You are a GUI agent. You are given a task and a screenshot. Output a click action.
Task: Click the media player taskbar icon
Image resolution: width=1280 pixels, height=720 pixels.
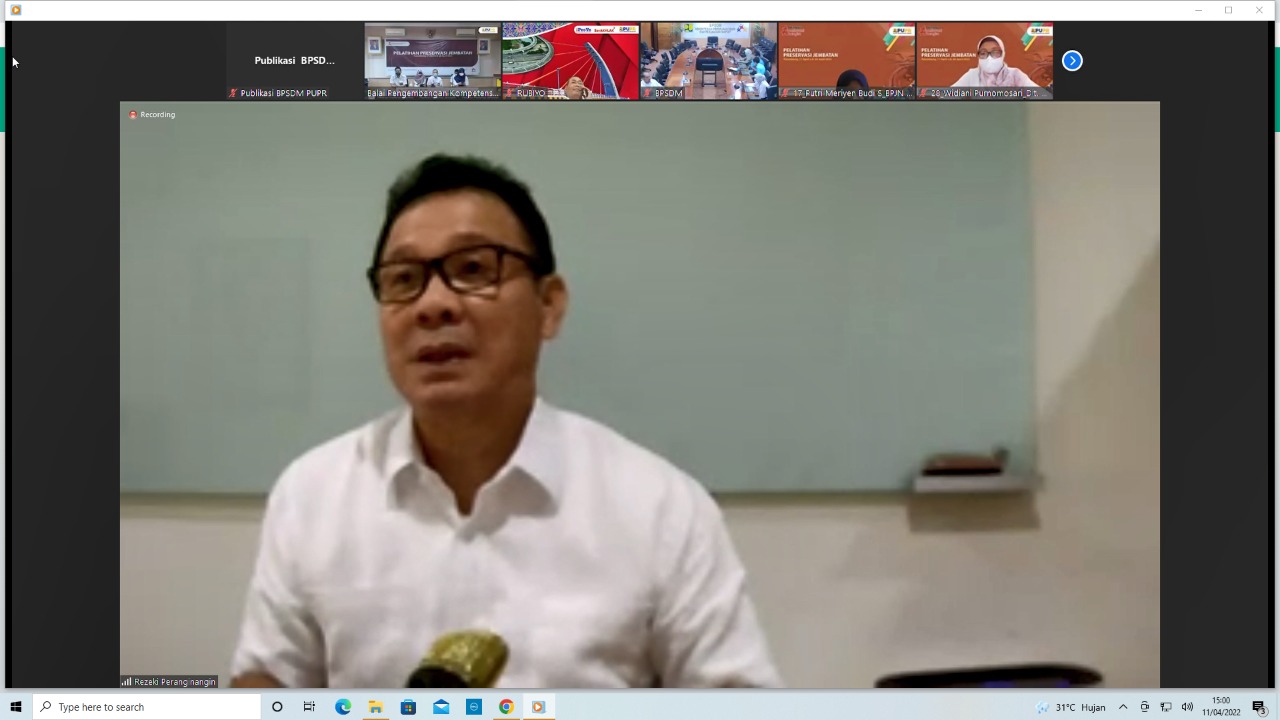tap(538, 707)
